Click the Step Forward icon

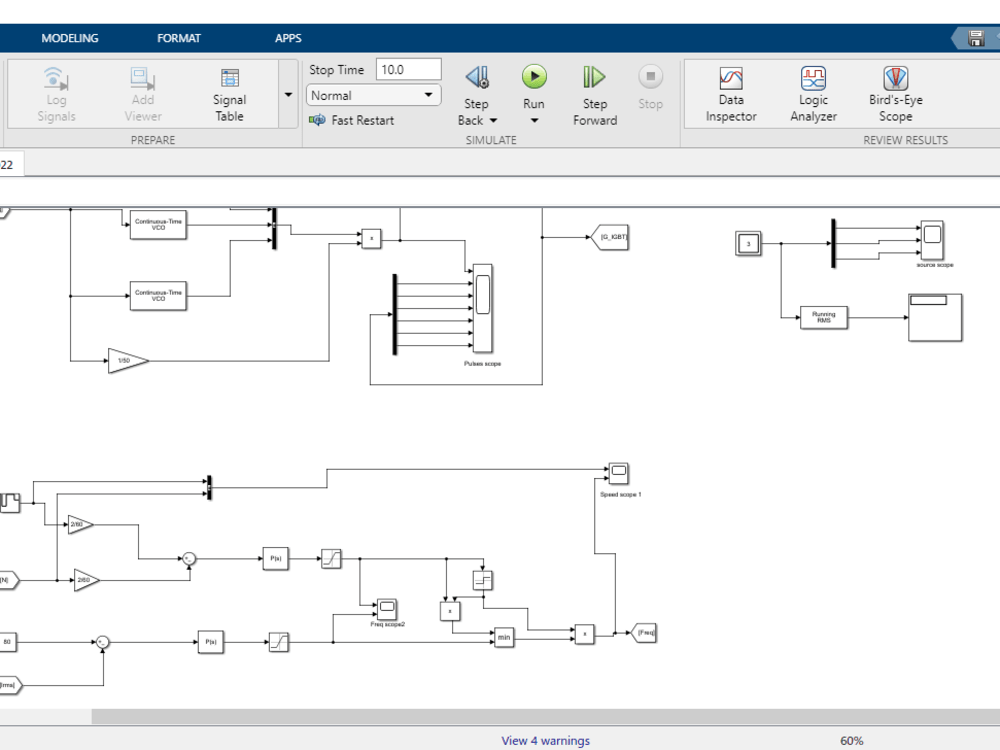tap(593, 78)
